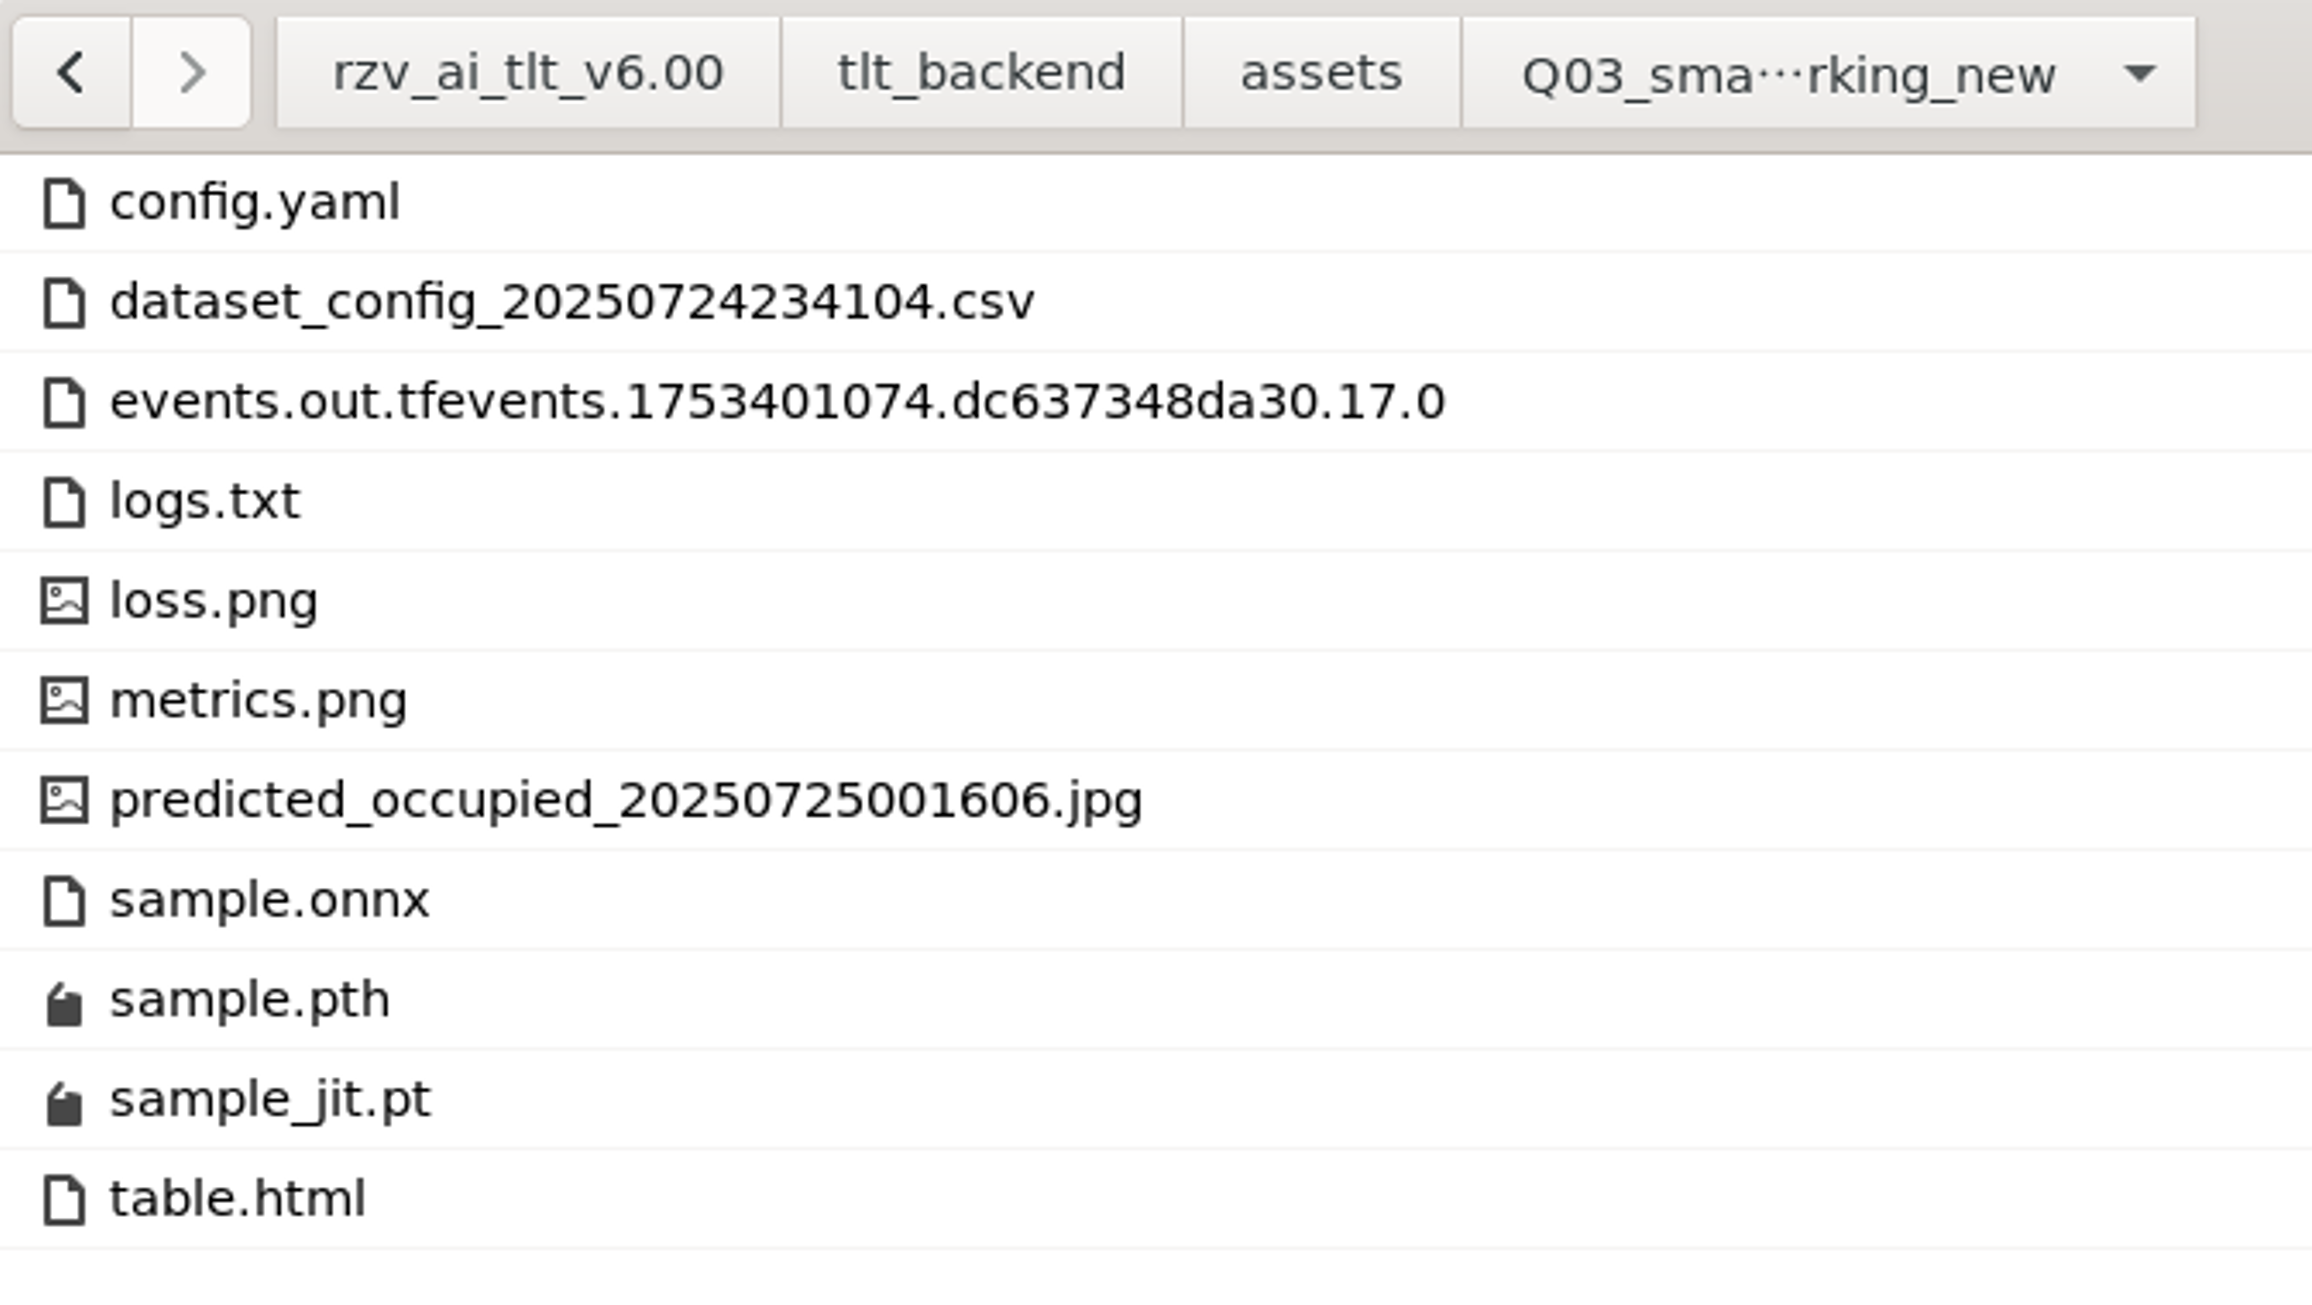The width and height of the screenshot is (2312, 1305).
Task: Go back with the left arrow button
Action: [71, 73]
